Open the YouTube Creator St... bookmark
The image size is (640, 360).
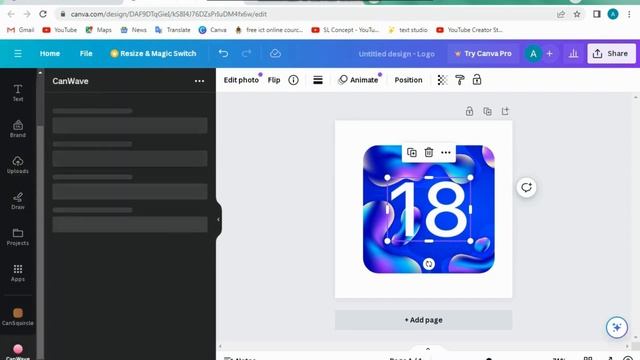(x=469, y=30)
